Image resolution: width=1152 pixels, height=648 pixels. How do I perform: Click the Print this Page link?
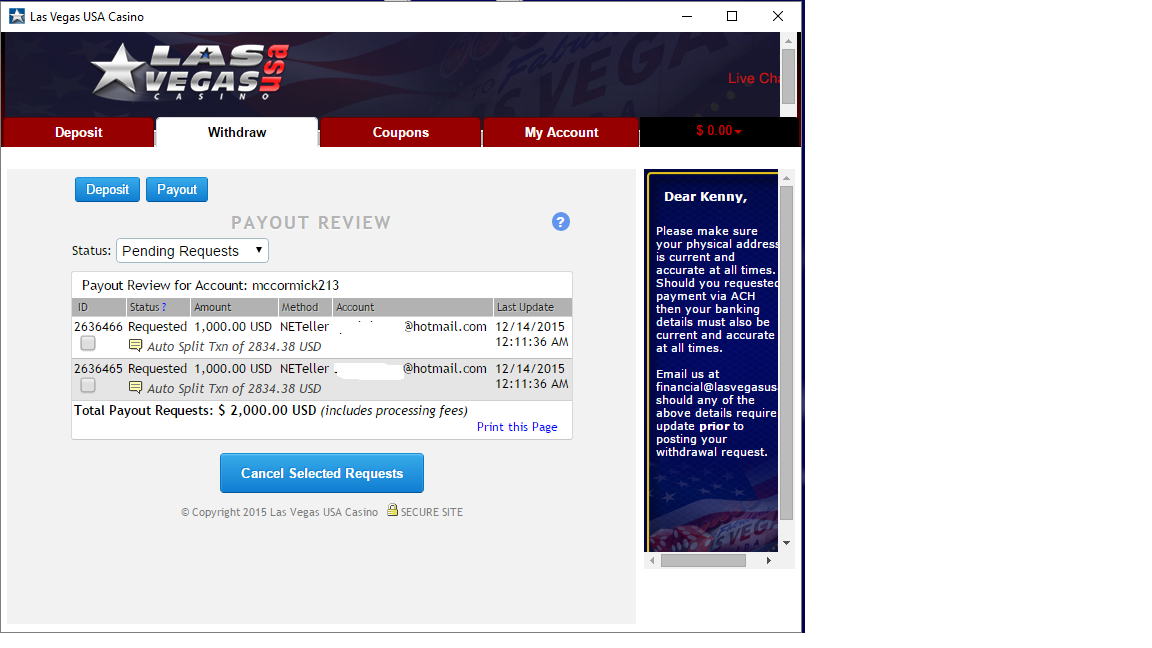[x=517, y=427]
